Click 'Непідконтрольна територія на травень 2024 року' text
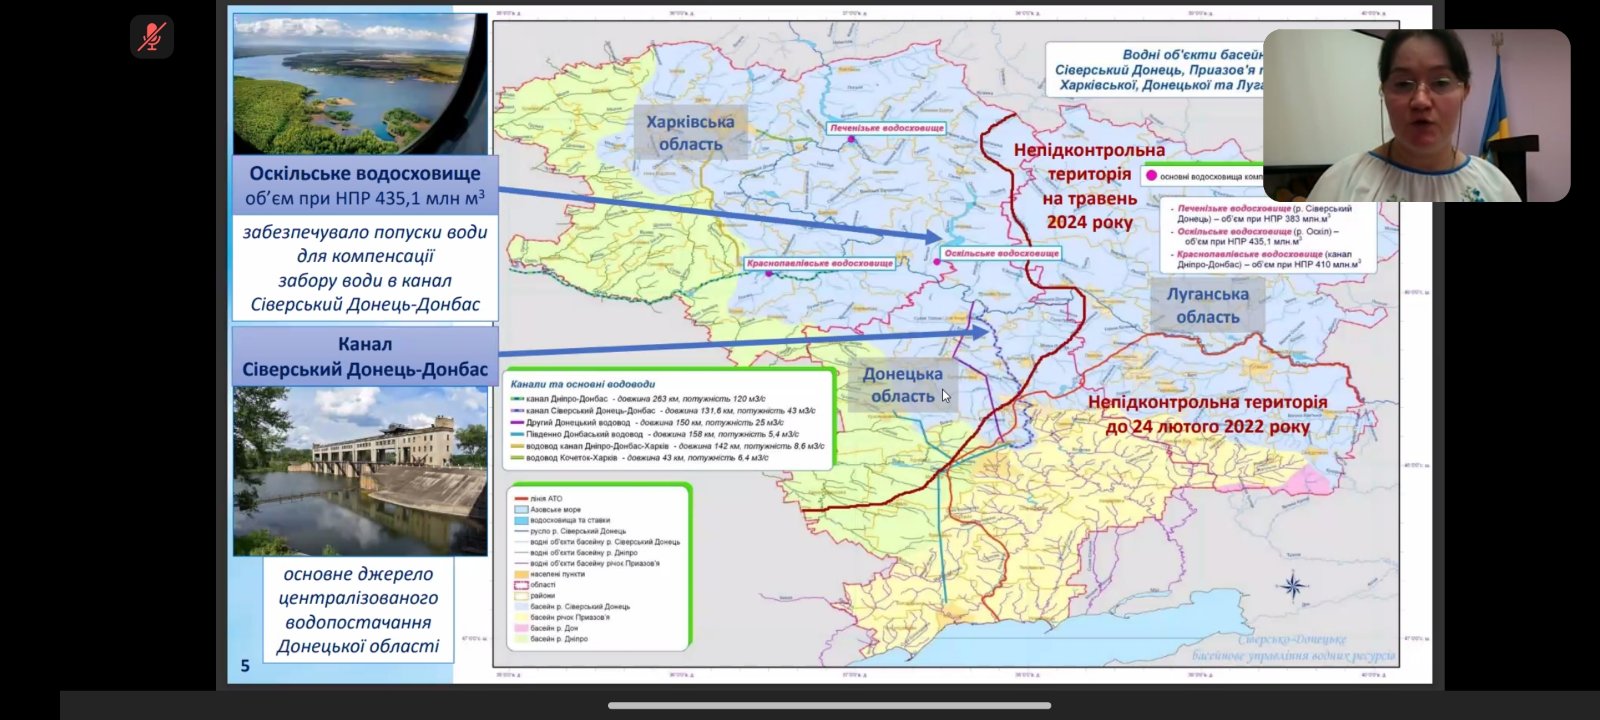 click(x=1089, y=186)
